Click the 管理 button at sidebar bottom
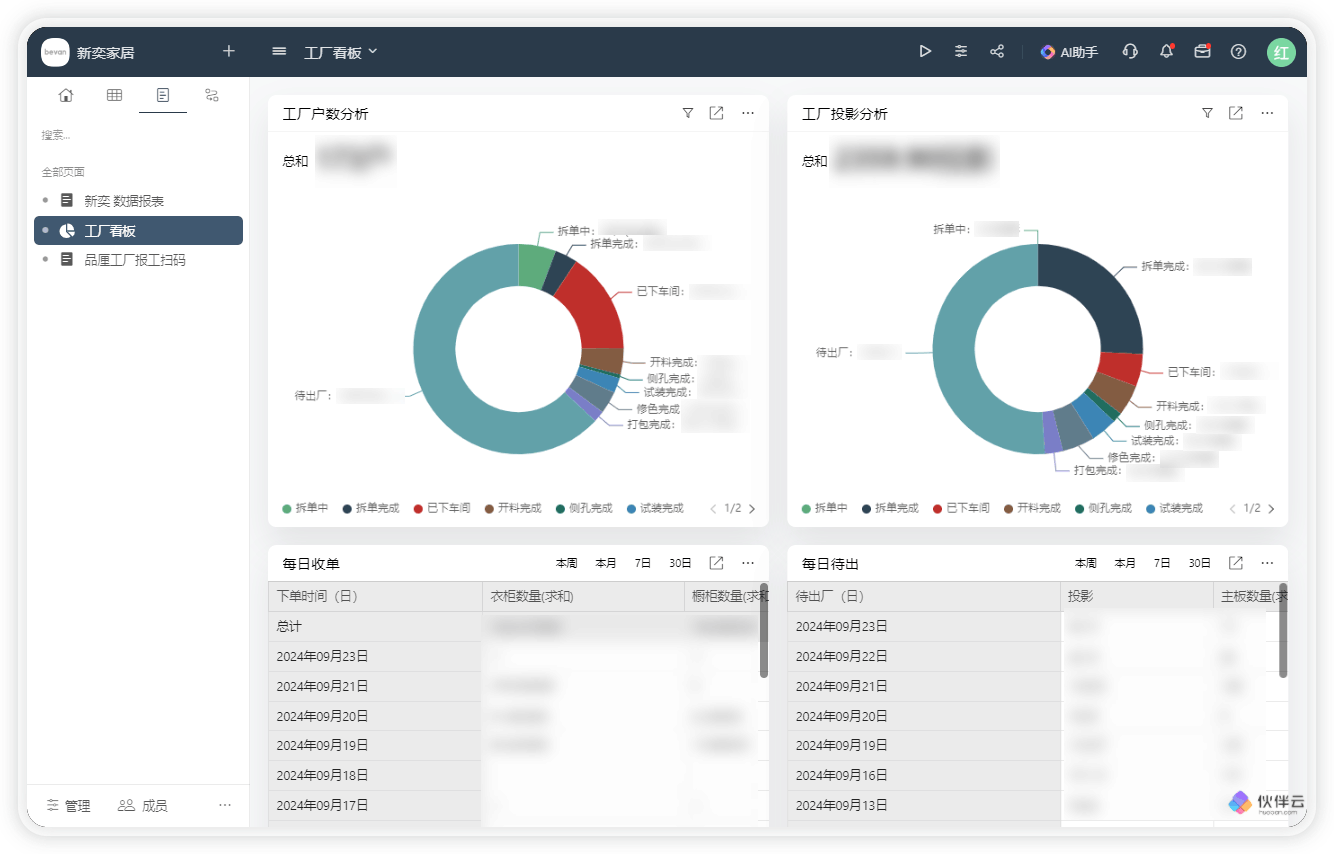 tap(68, 805)
